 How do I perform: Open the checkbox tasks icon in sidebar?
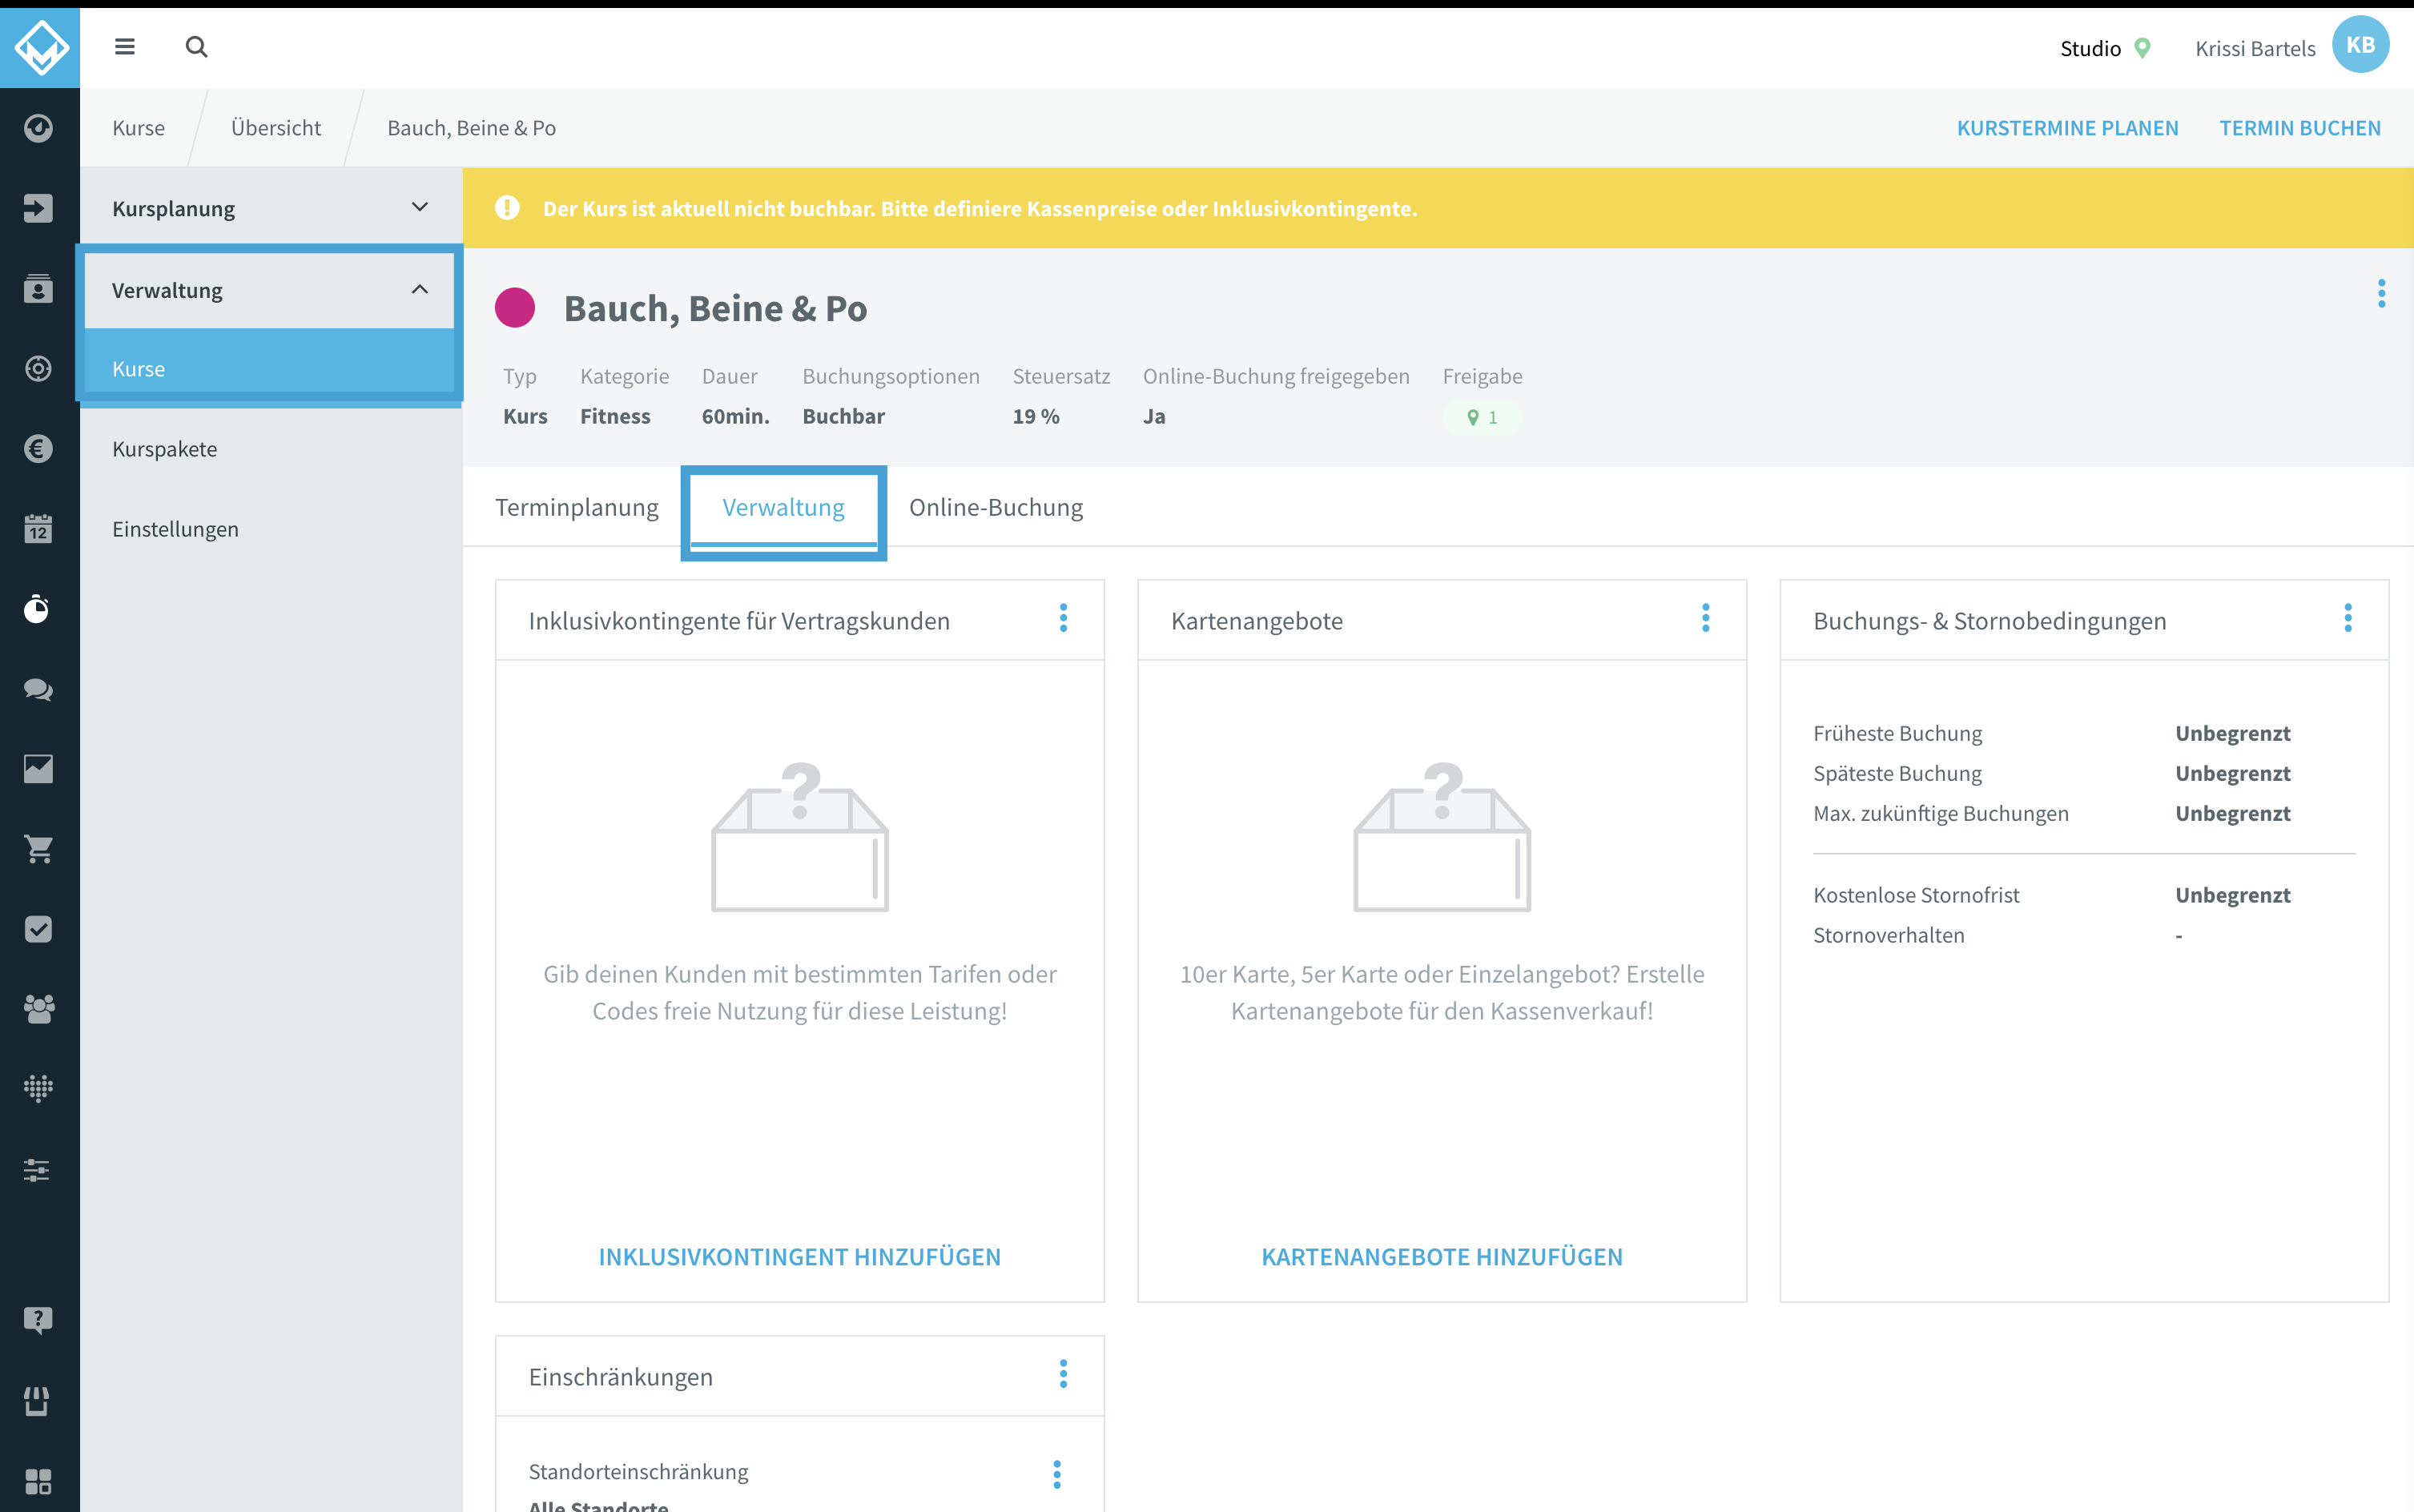(x=38, y=929)
